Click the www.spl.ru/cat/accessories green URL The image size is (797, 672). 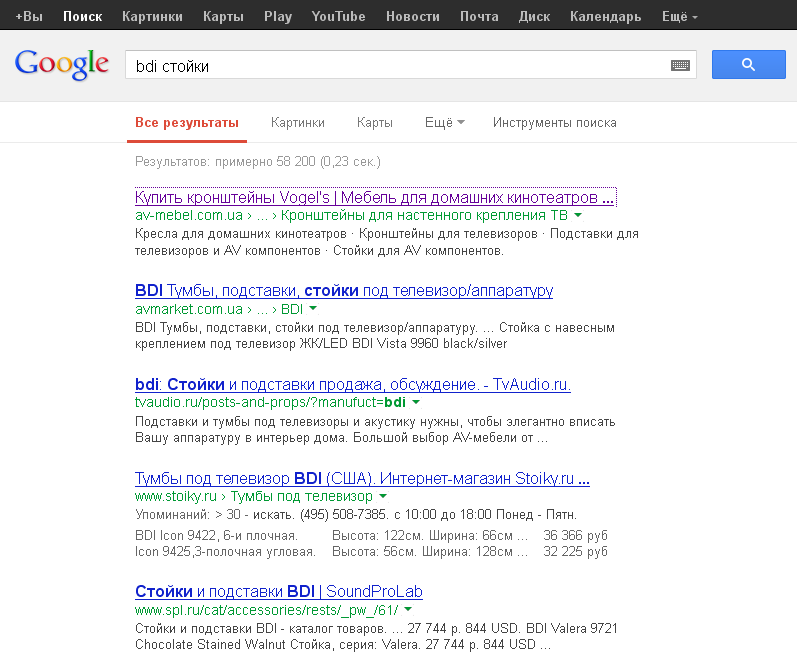(266, 609)
